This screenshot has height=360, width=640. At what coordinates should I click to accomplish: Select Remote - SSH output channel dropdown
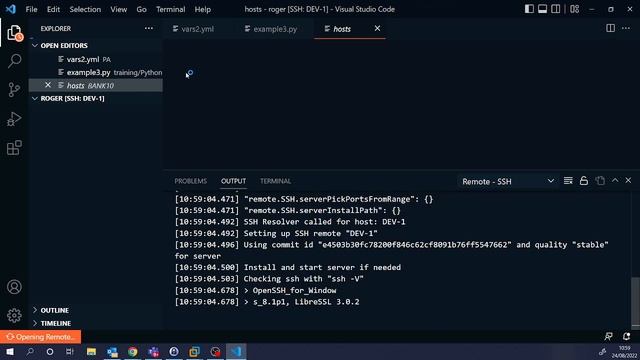508,181
